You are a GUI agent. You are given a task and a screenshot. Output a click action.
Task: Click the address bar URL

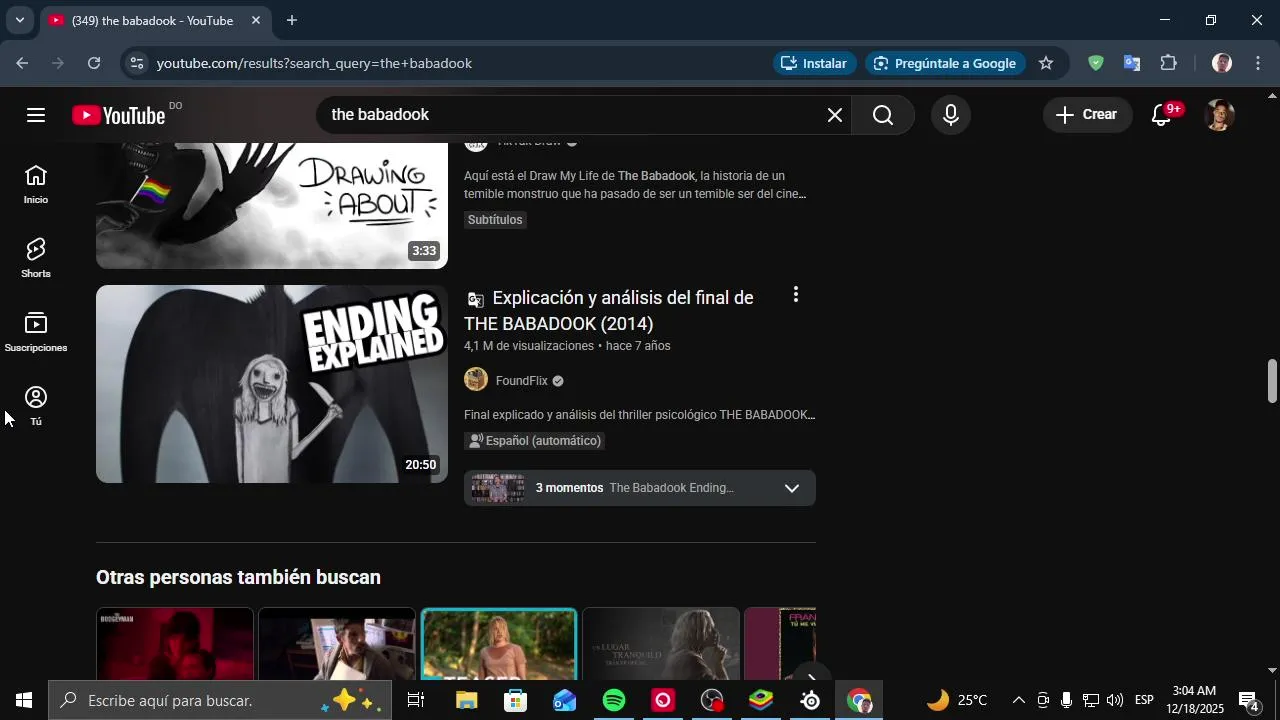tap(314, 63)
